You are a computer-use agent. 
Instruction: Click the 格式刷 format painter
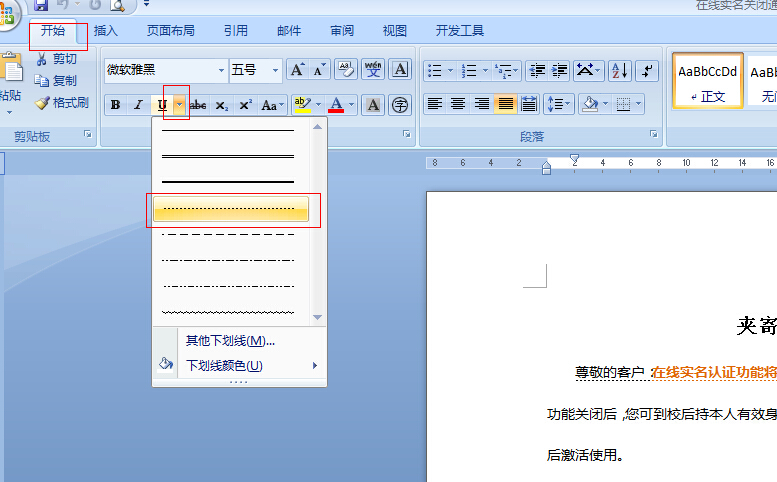pyautogui.click(x=61, y=103)
